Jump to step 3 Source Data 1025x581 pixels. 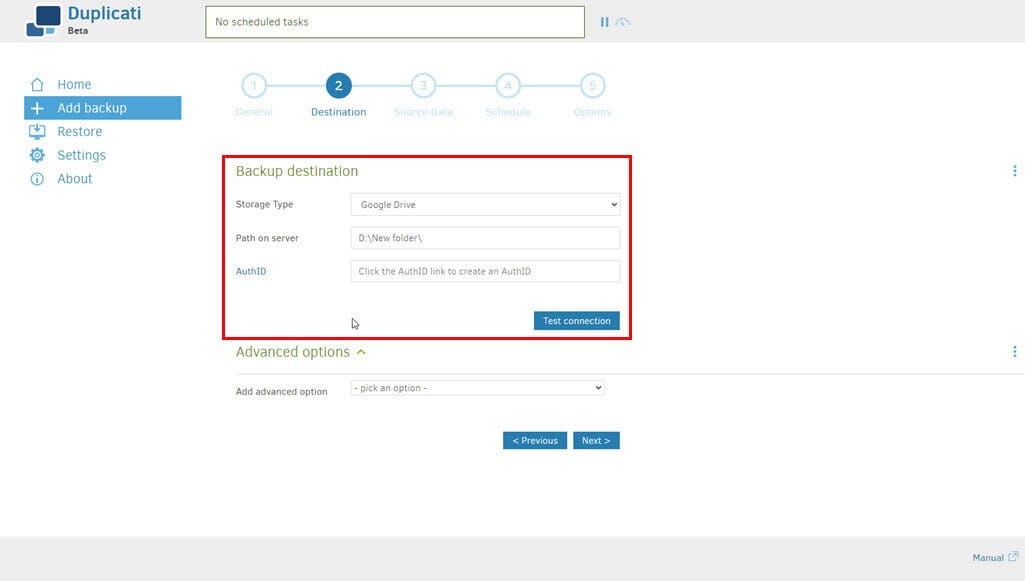click(x=423, y=86)
